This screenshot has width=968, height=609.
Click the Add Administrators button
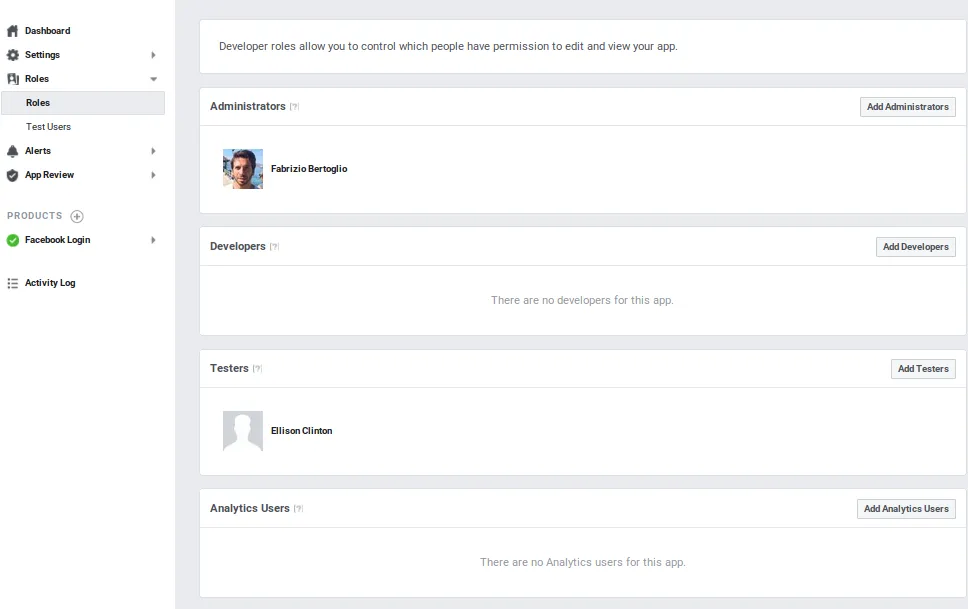click(907, 107)
